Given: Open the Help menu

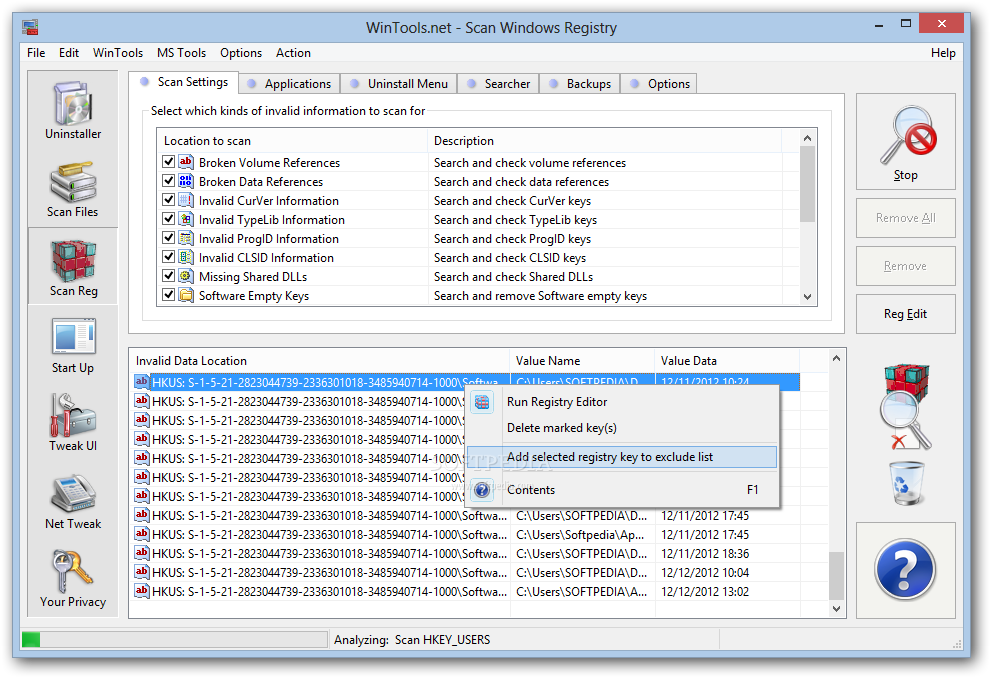Looking at the screenshot, I should 943,52.
